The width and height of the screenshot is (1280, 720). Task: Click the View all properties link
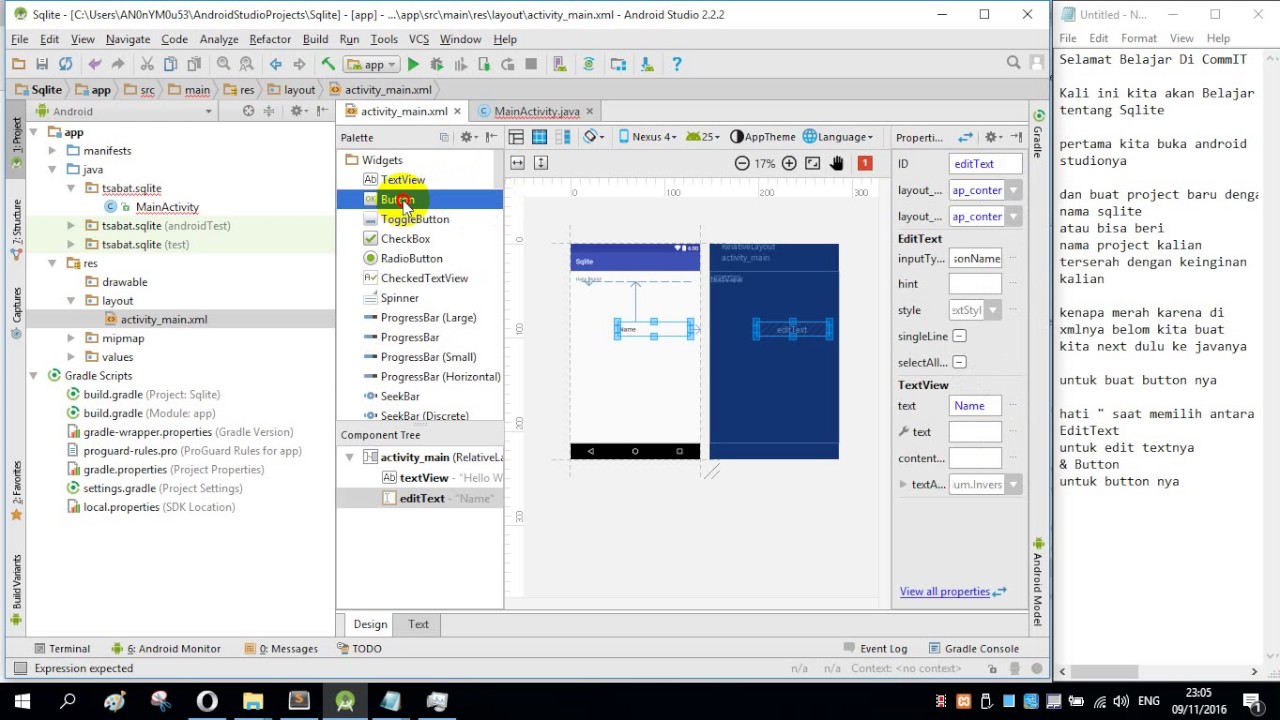(x=944, y=591)
